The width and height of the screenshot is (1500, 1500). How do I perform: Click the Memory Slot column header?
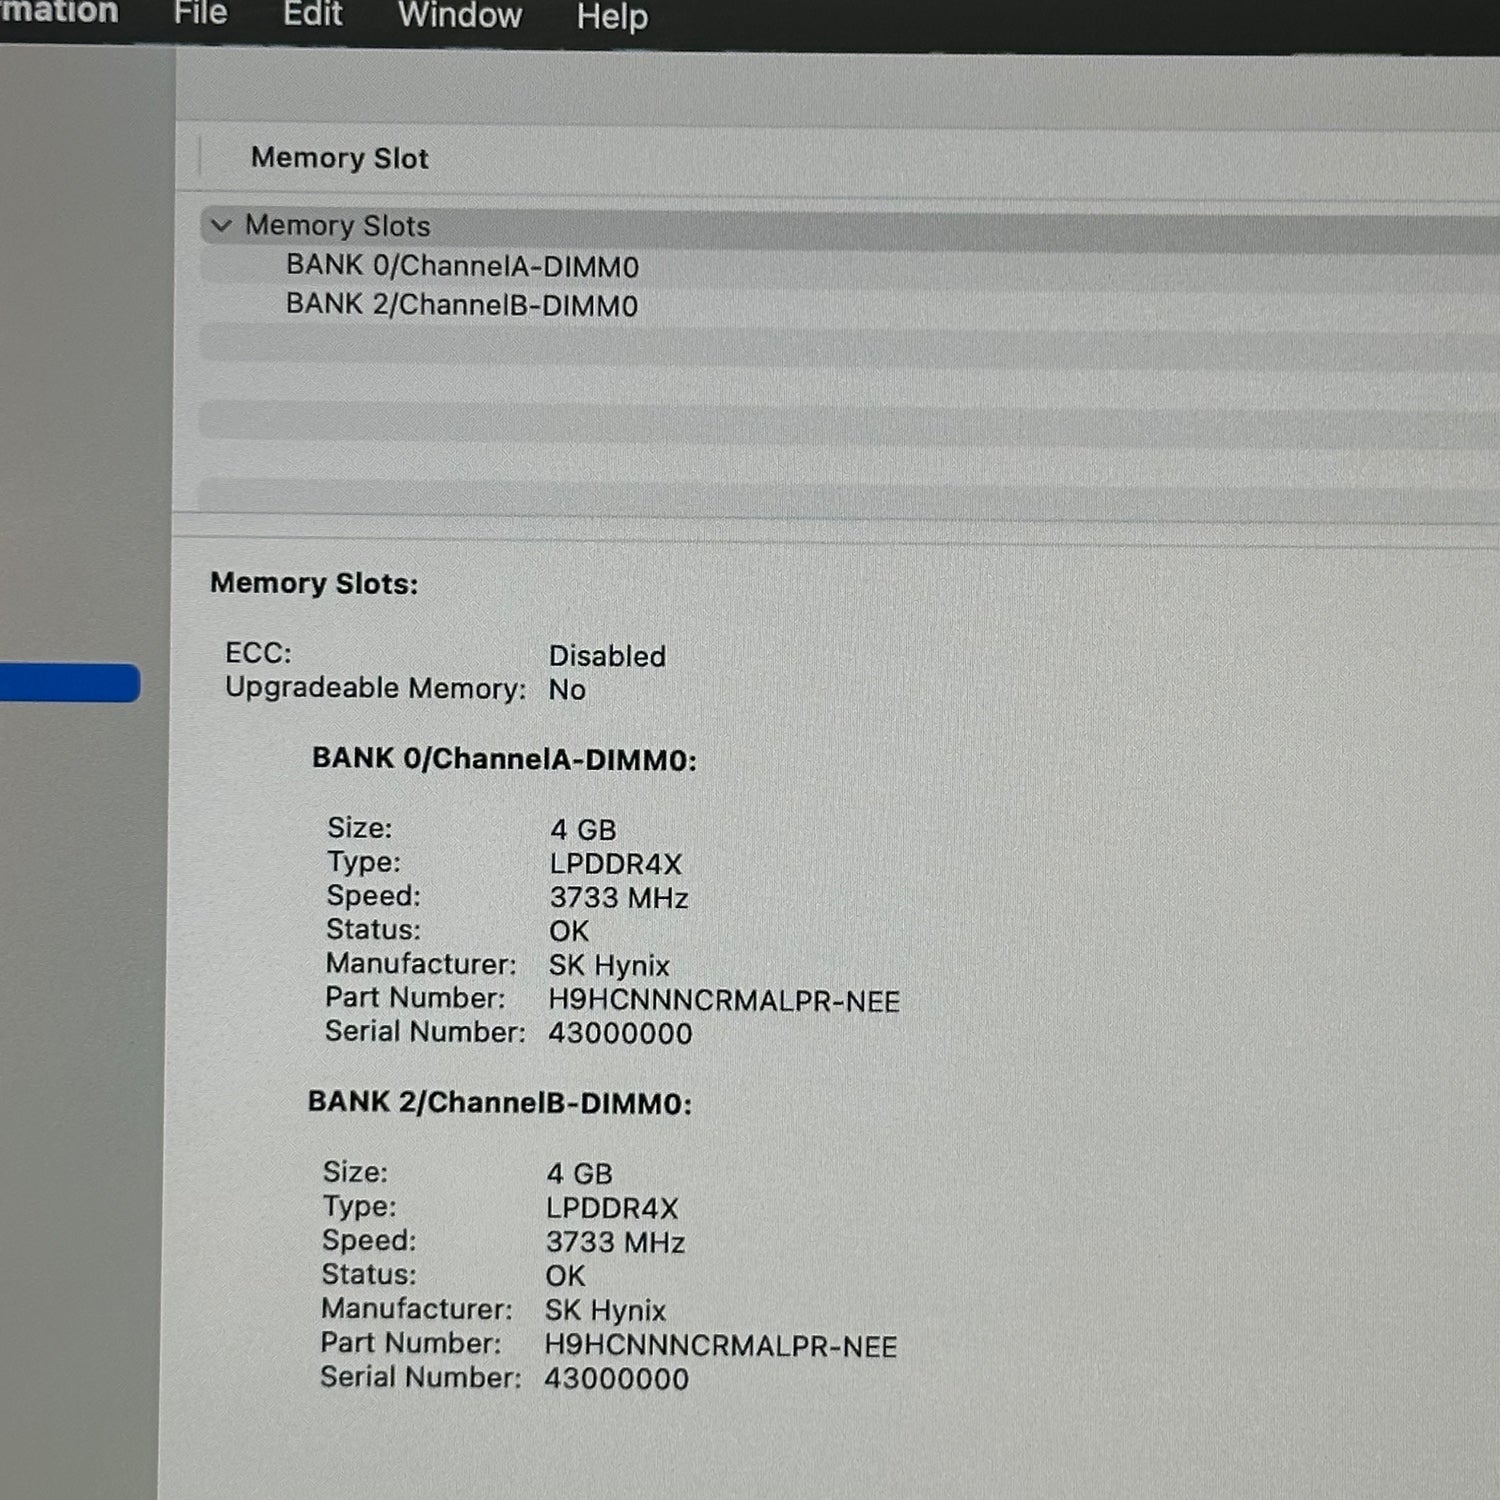pyautogui.click(x=339, y=158)
